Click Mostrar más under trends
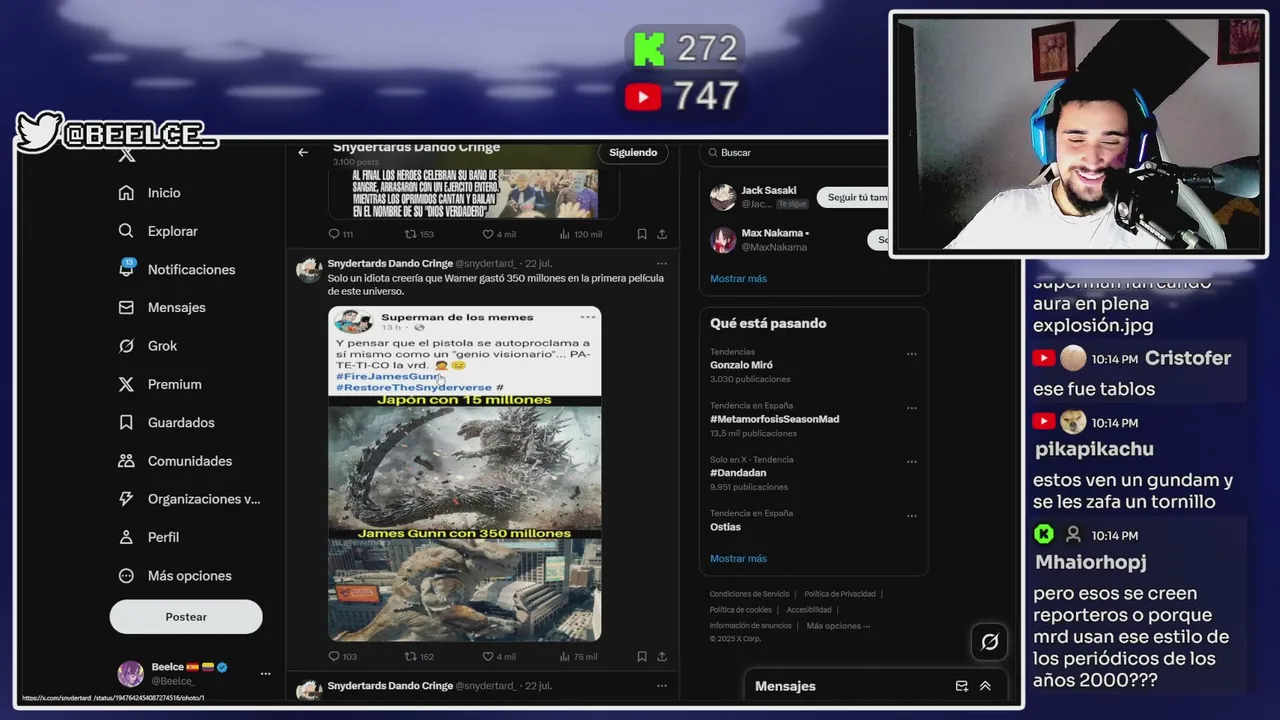The width and height of the screenshot is (1280, 720). 738,559
